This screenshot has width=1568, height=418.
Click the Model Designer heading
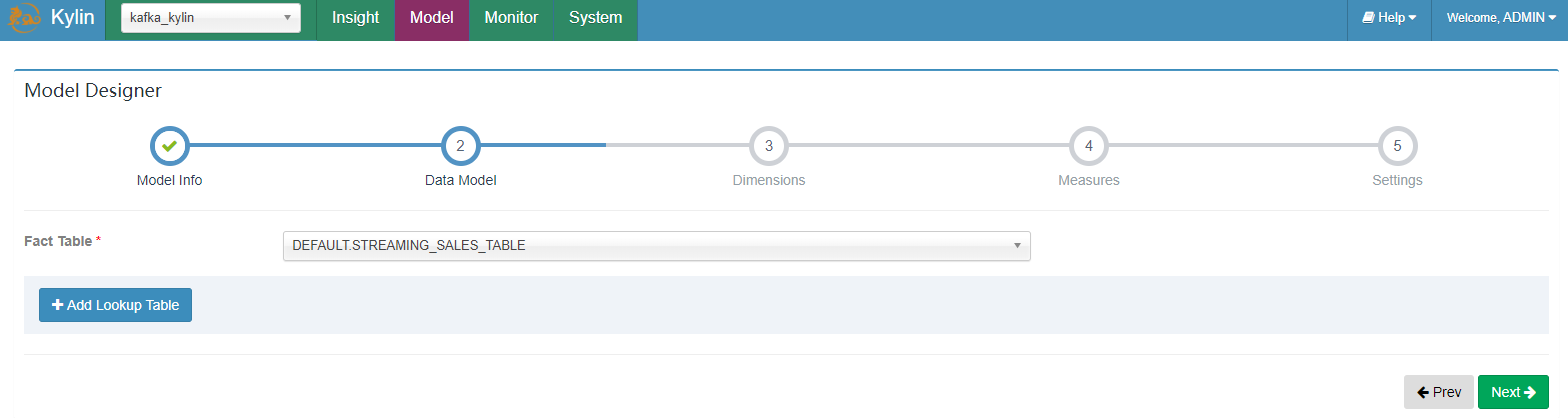point(92,91)
